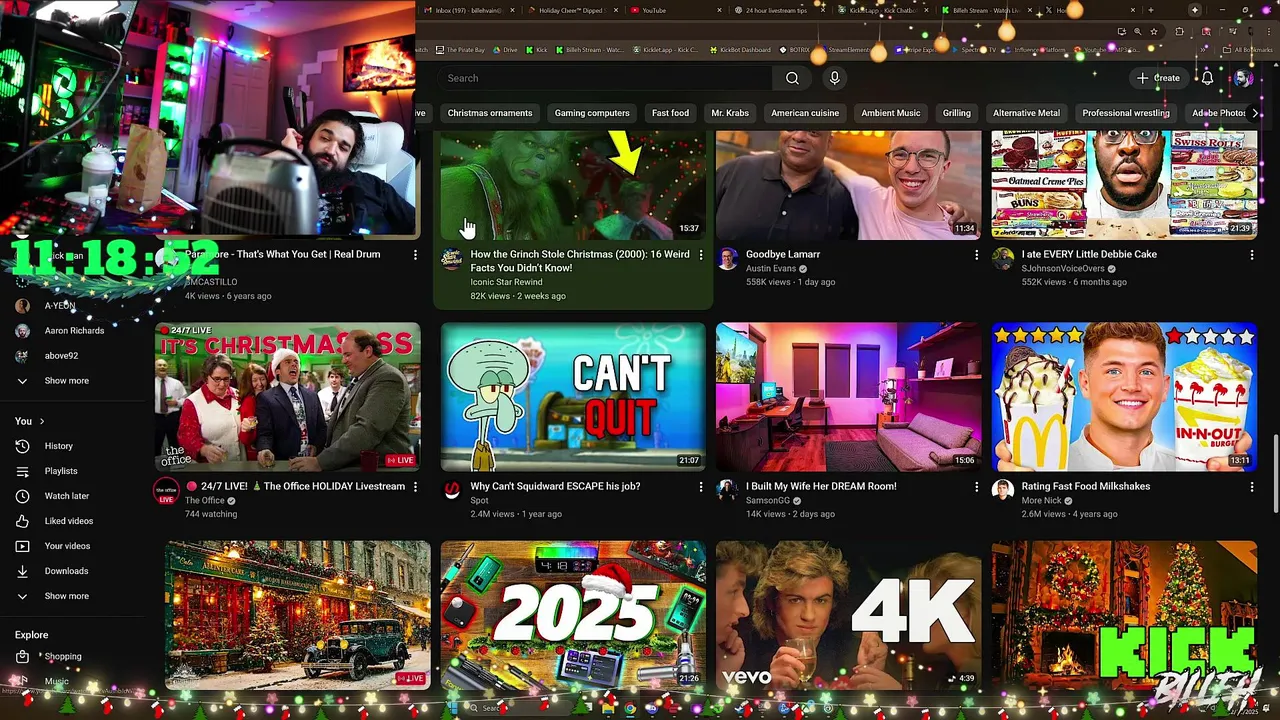Open the vevo 4K music video thumbnail
This screenshot has height=720, width=1280.
849,615
